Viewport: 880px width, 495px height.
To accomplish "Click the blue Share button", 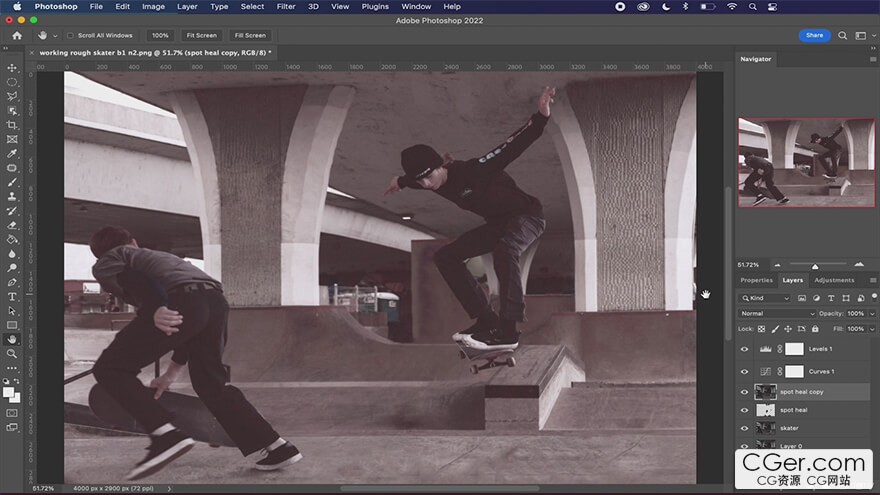I will pos(814,35).
